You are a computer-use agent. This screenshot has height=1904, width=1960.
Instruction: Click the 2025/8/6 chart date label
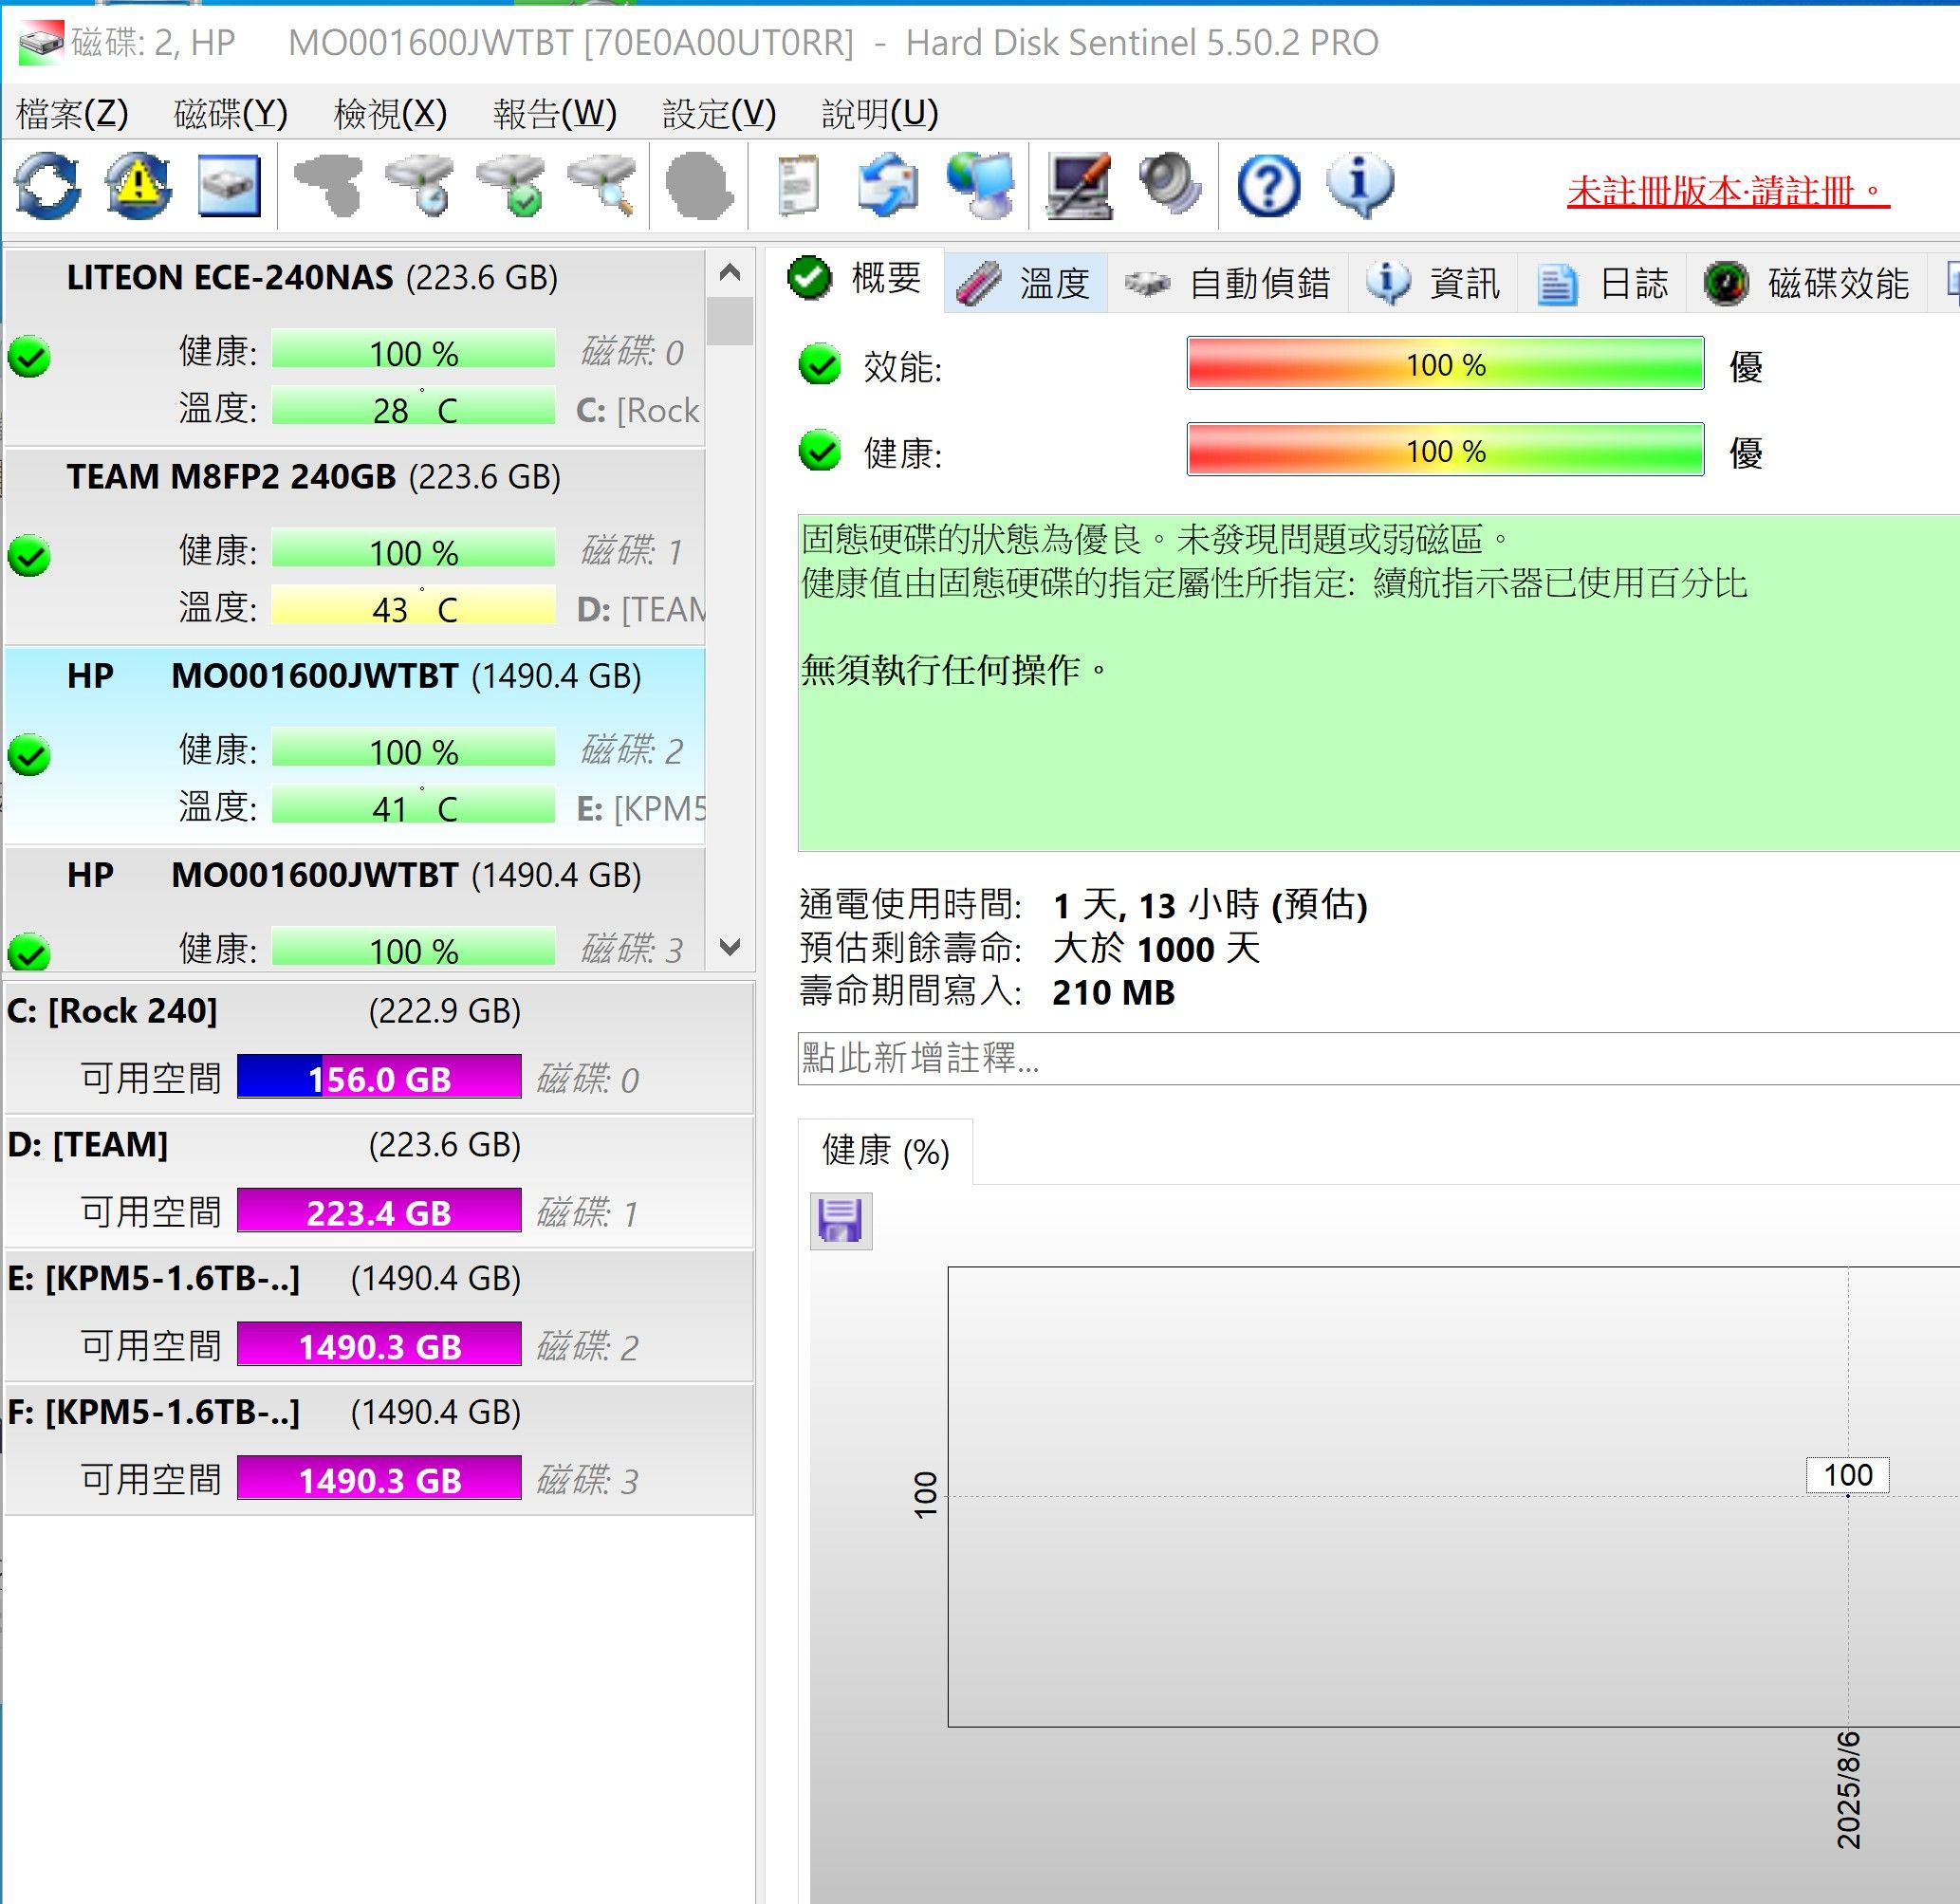(1849, 1790)
